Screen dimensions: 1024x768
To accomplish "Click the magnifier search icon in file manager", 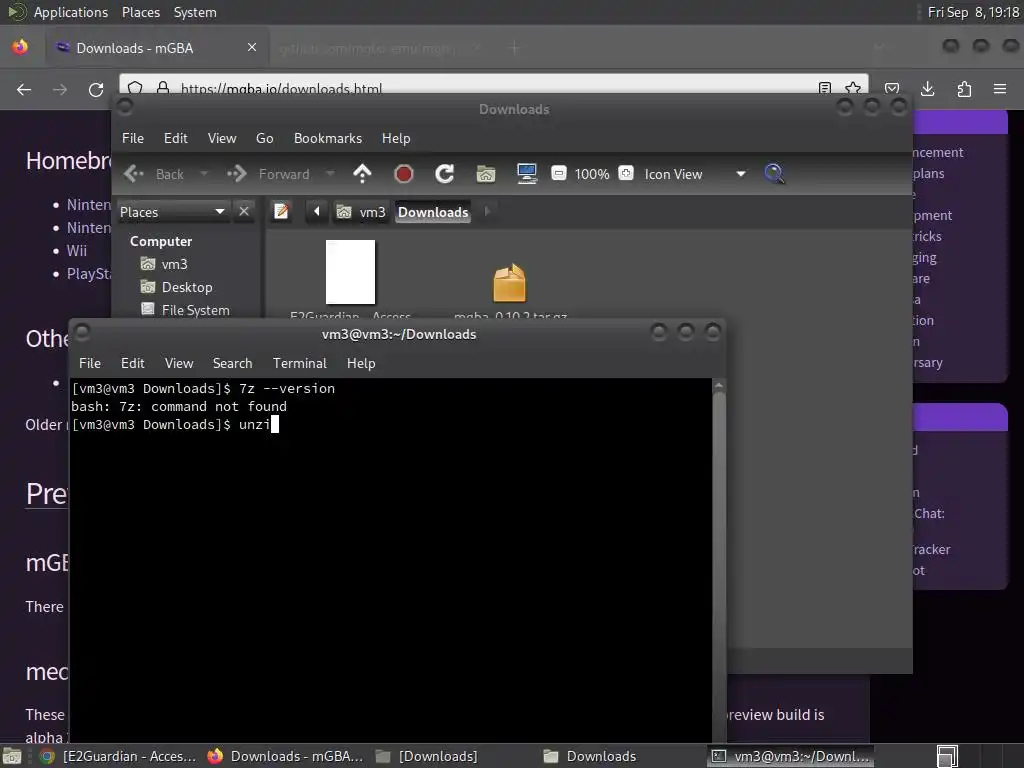I will (774, 174).
